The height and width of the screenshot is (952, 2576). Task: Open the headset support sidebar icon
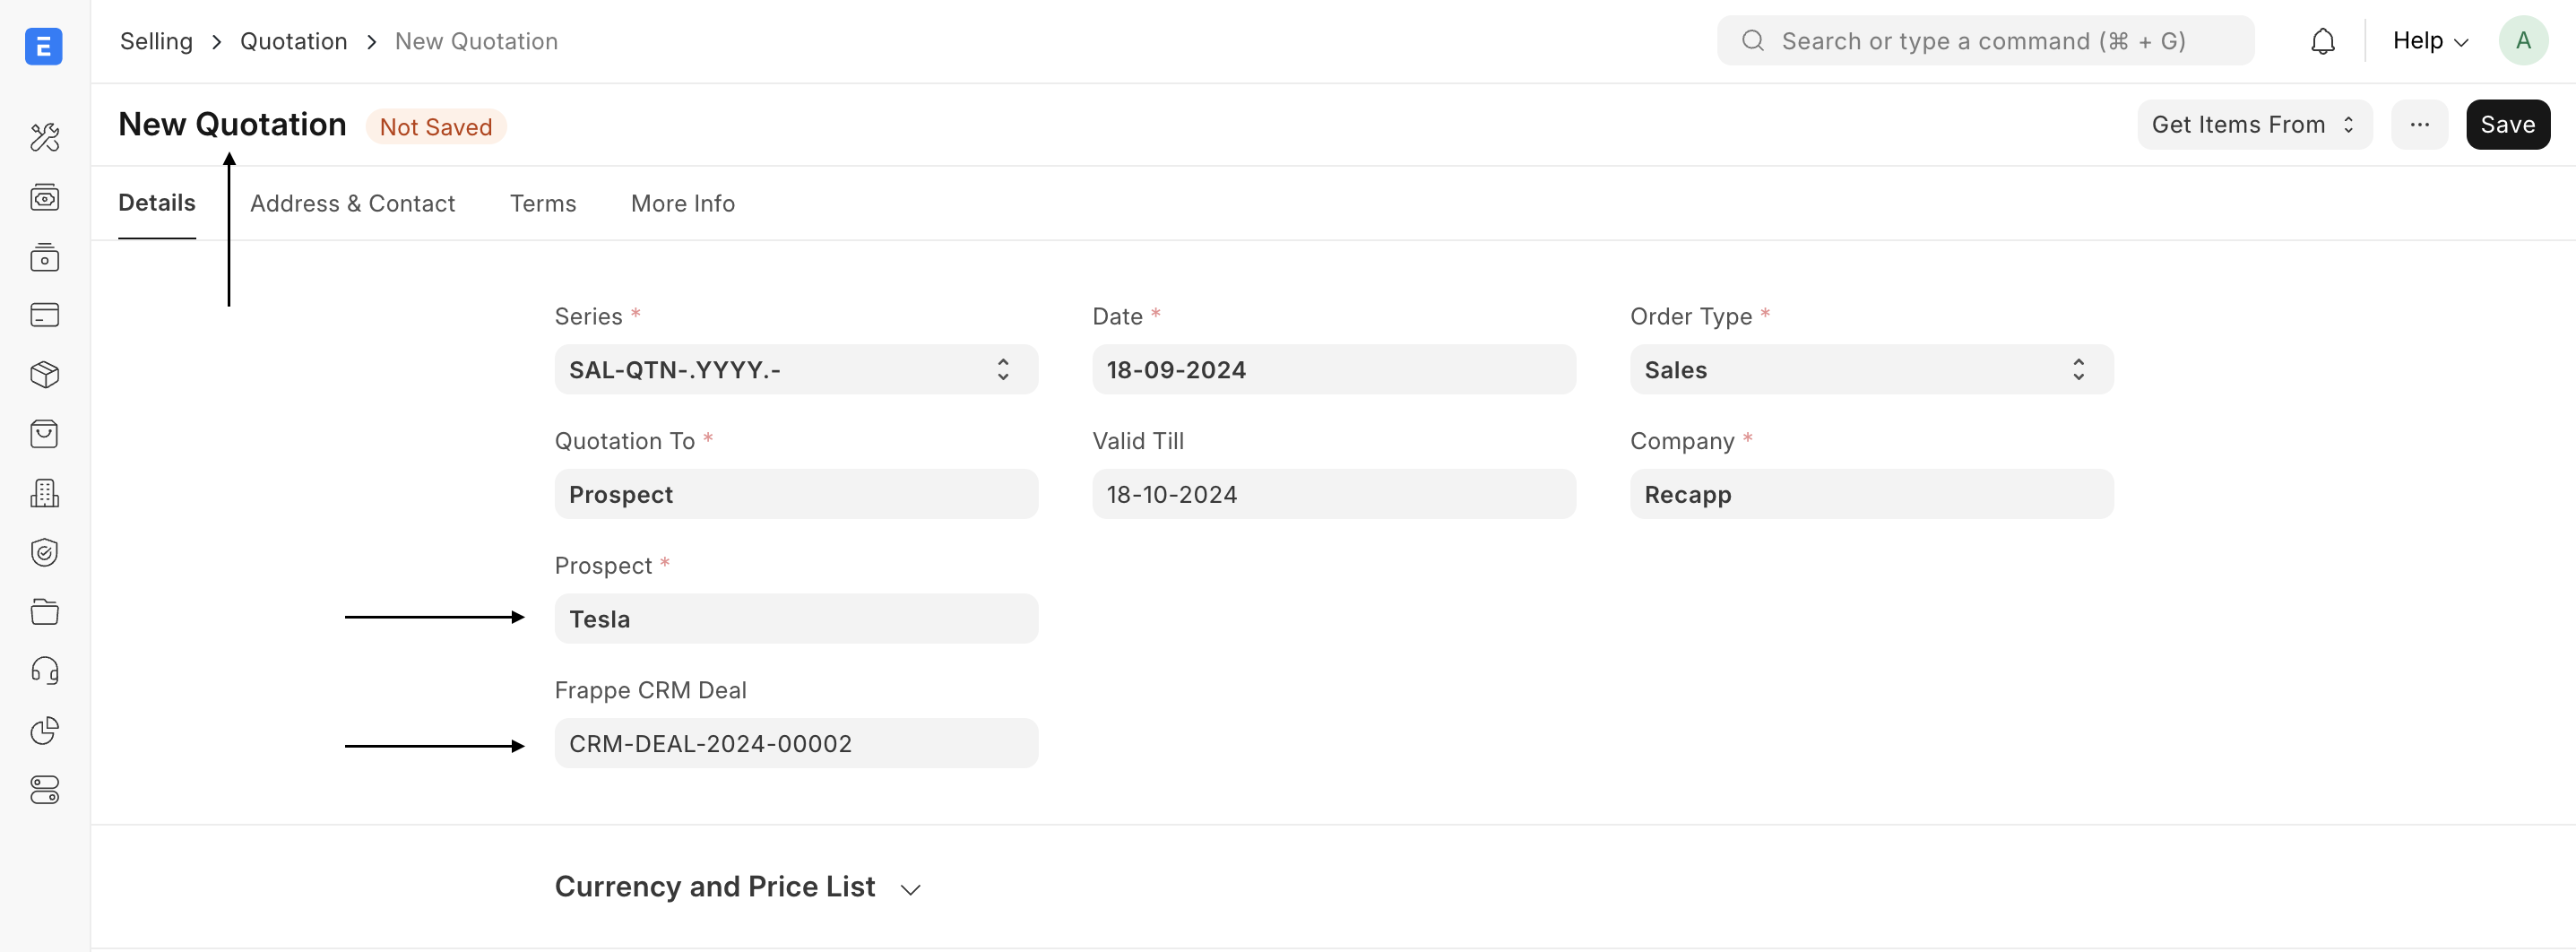(x=44, y=671)
